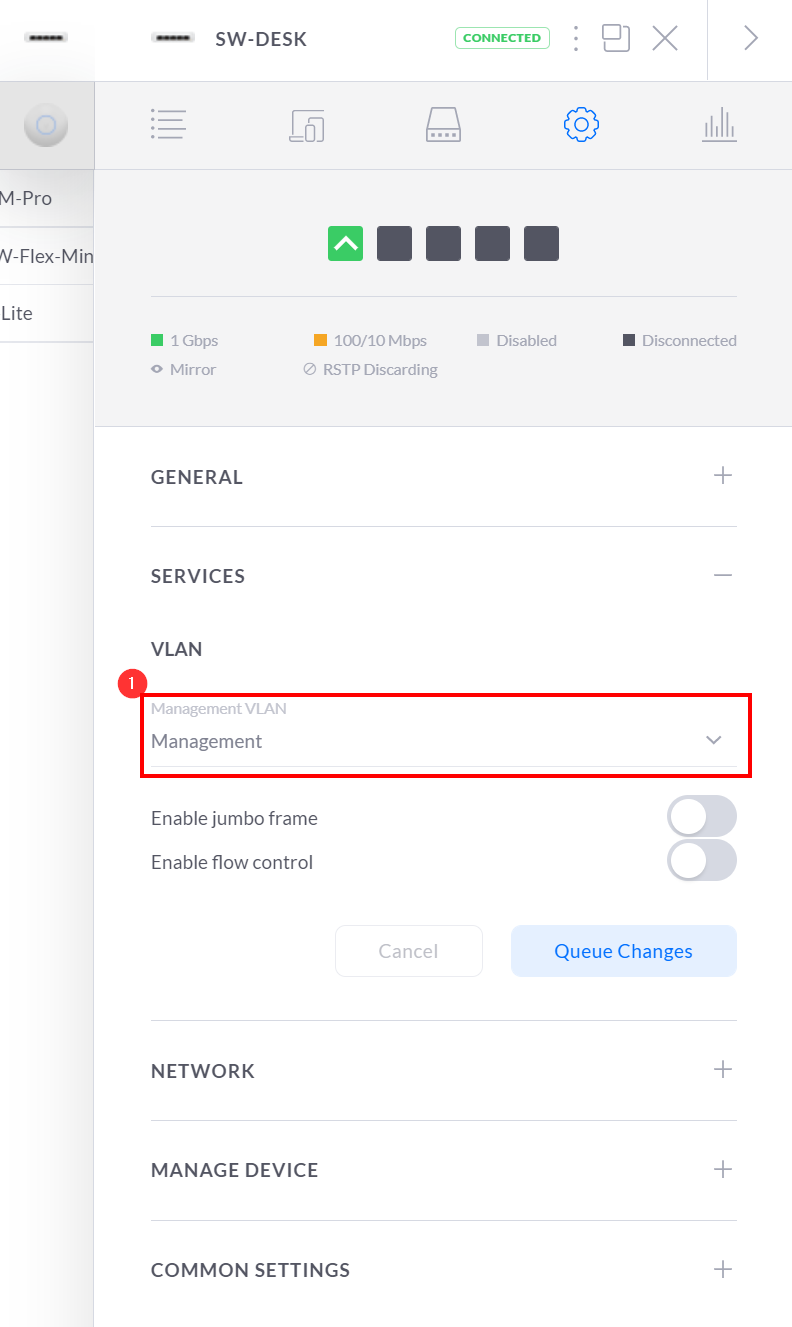Open the settings gear tab
Viewport: 792px width, 1327px height.
581,125
